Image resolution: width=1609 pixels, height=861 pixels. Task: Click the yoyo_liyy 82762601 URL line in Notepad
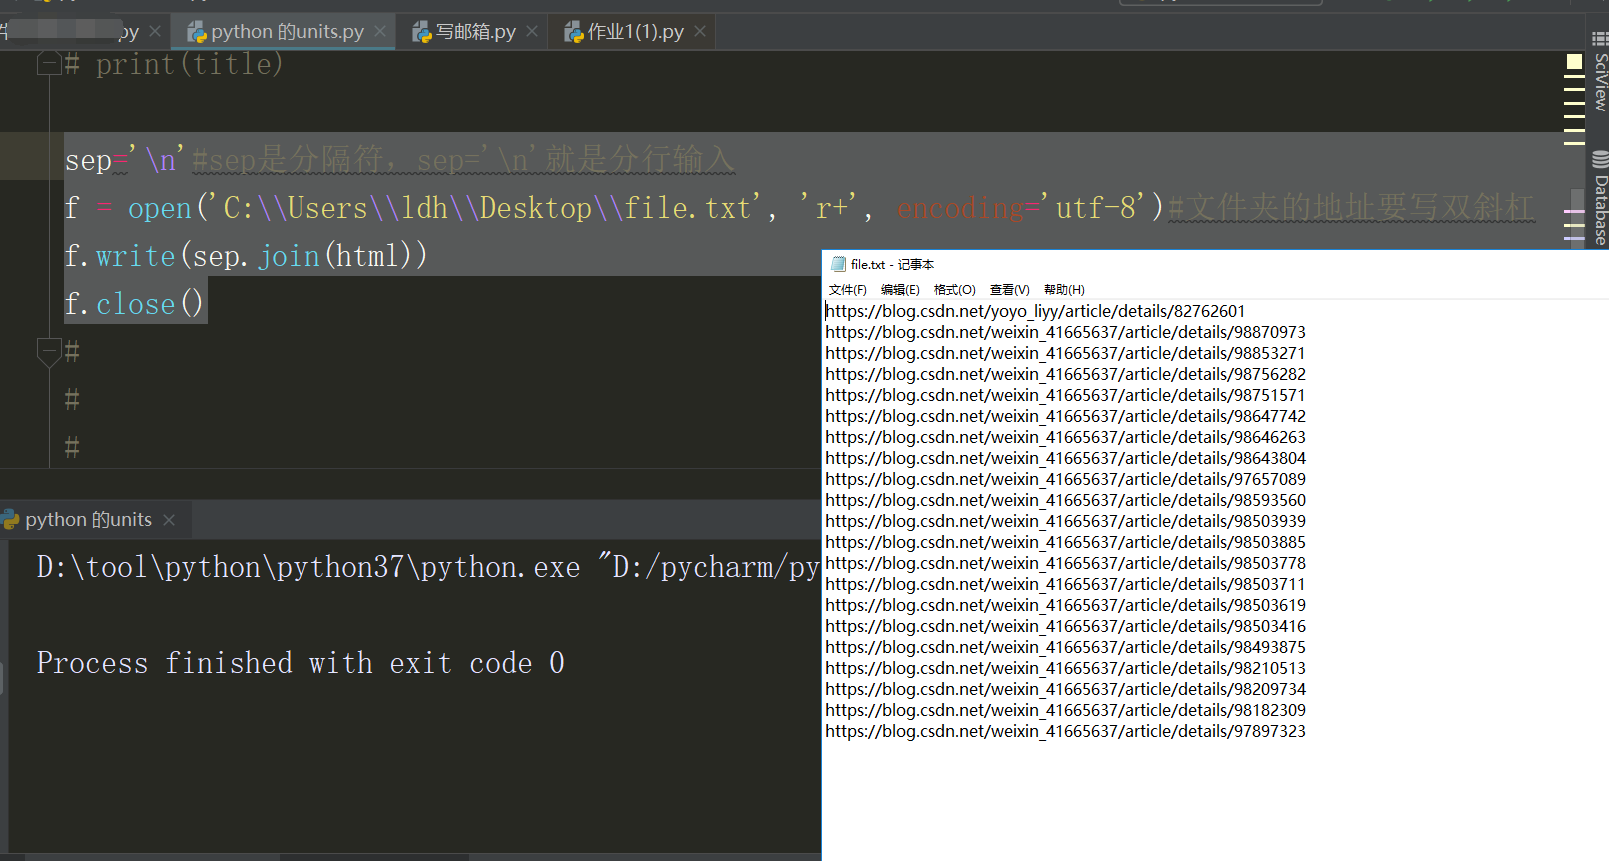tap(1035, 312)
